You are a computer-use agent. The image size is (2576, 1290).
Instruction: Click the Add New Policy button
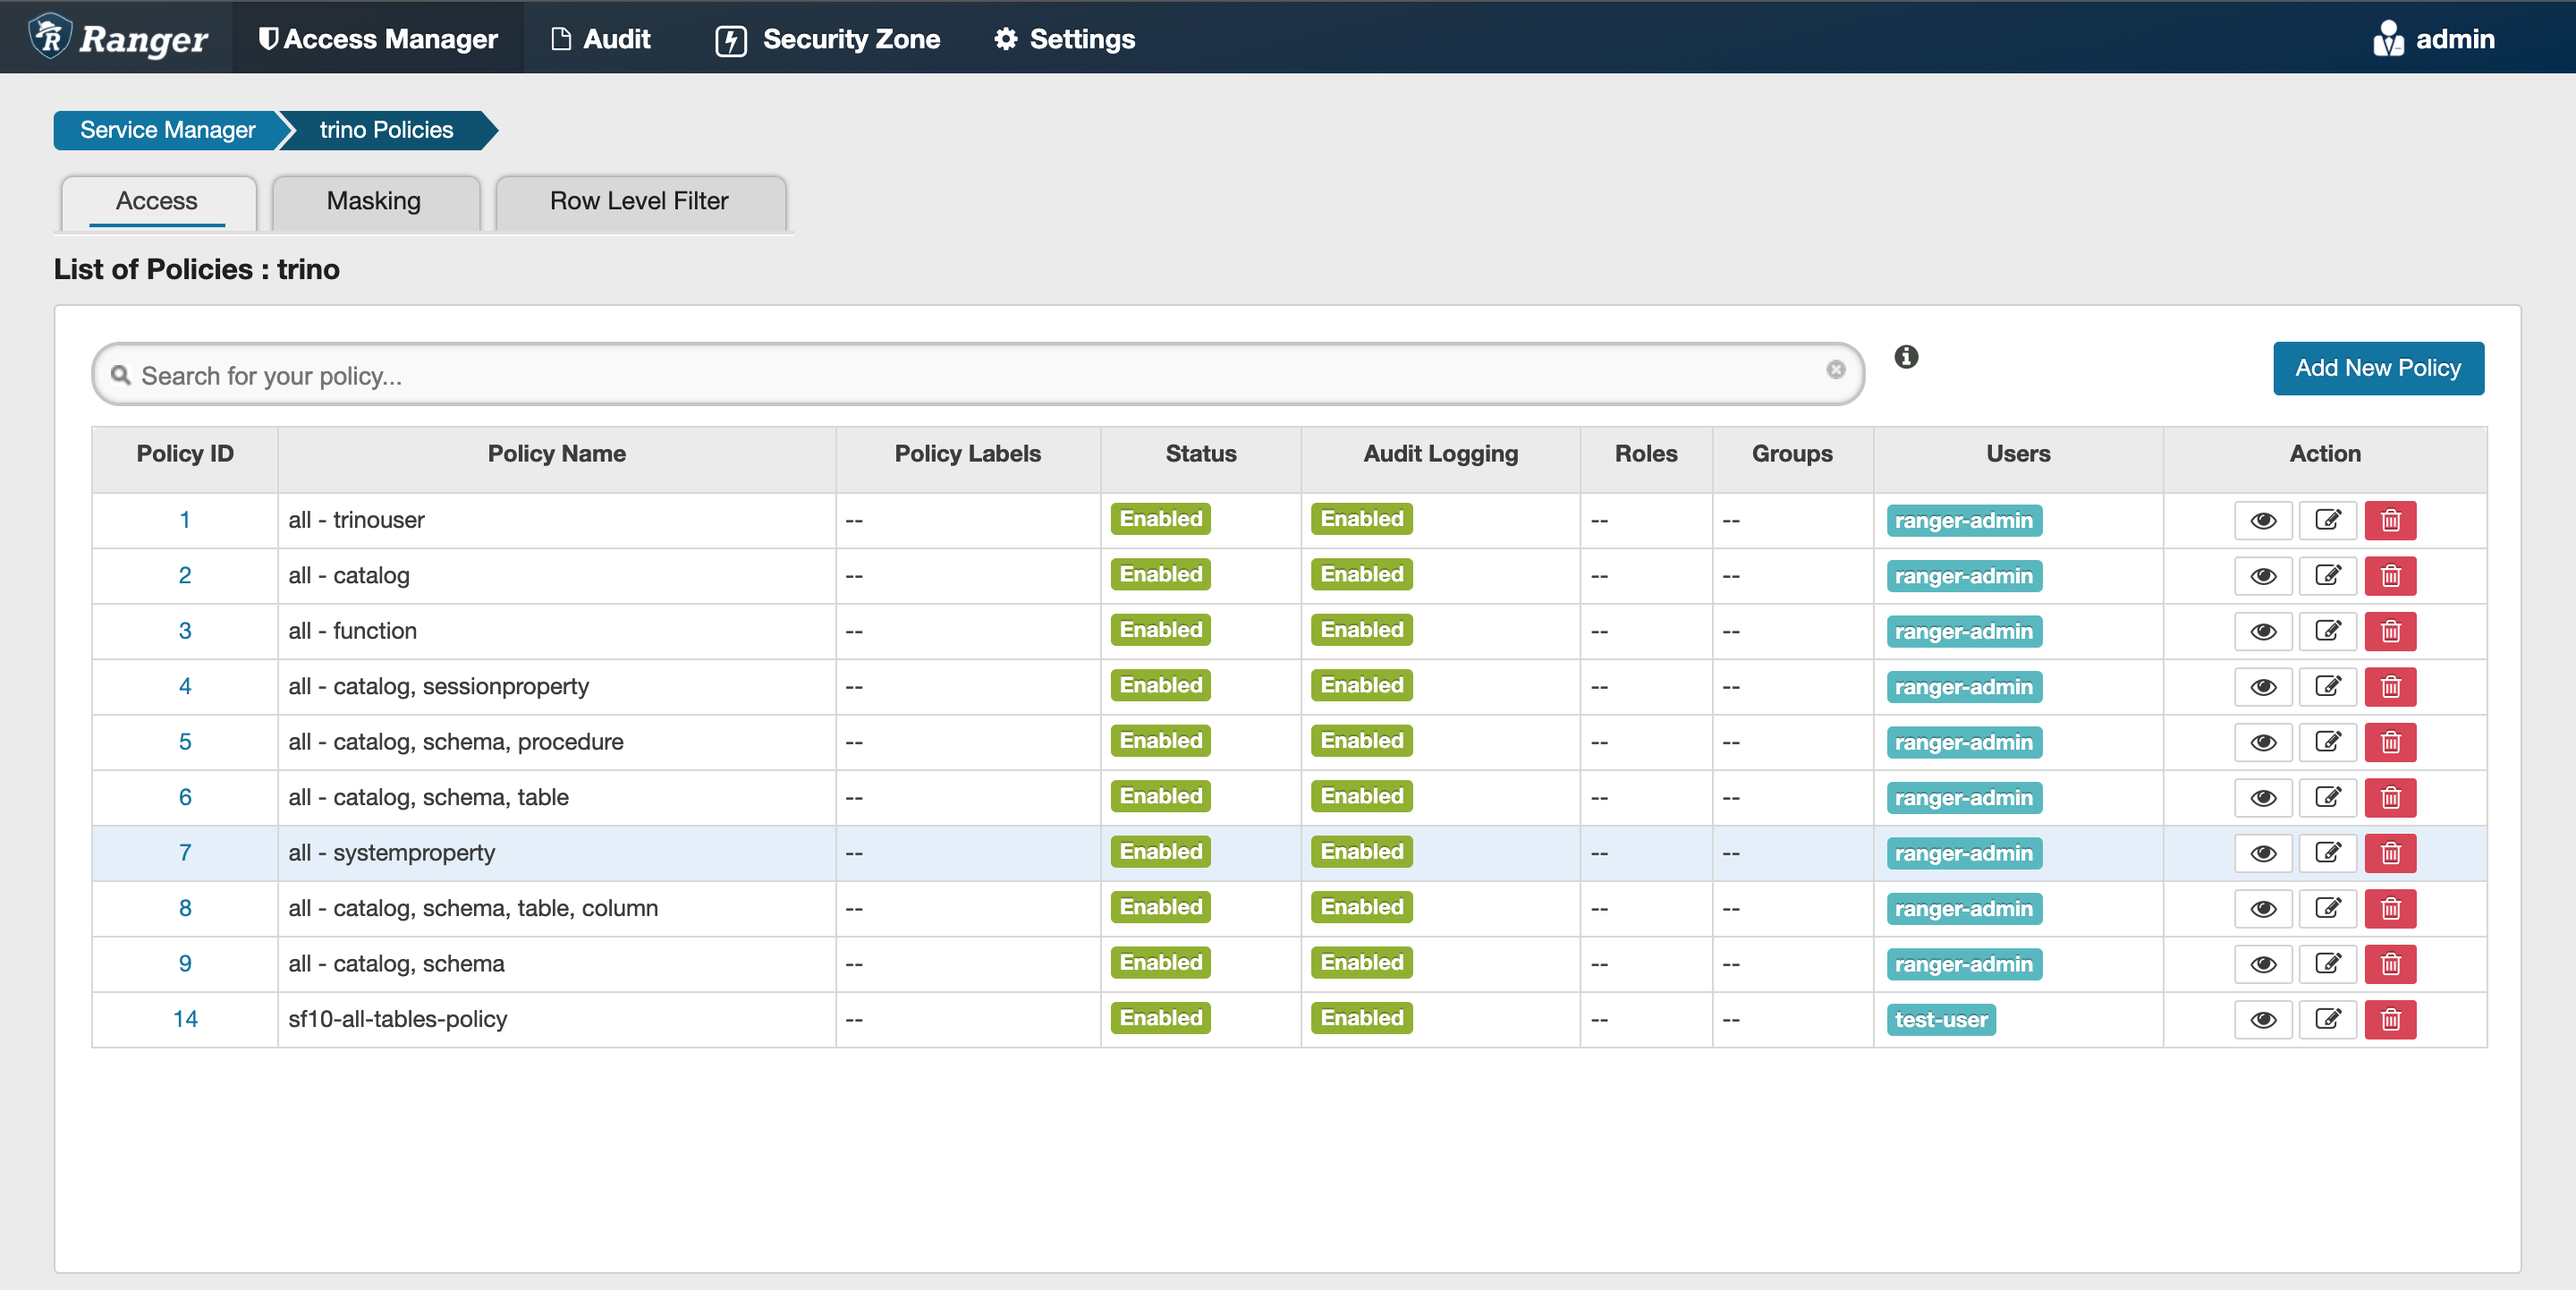[x=2377, y=368]
